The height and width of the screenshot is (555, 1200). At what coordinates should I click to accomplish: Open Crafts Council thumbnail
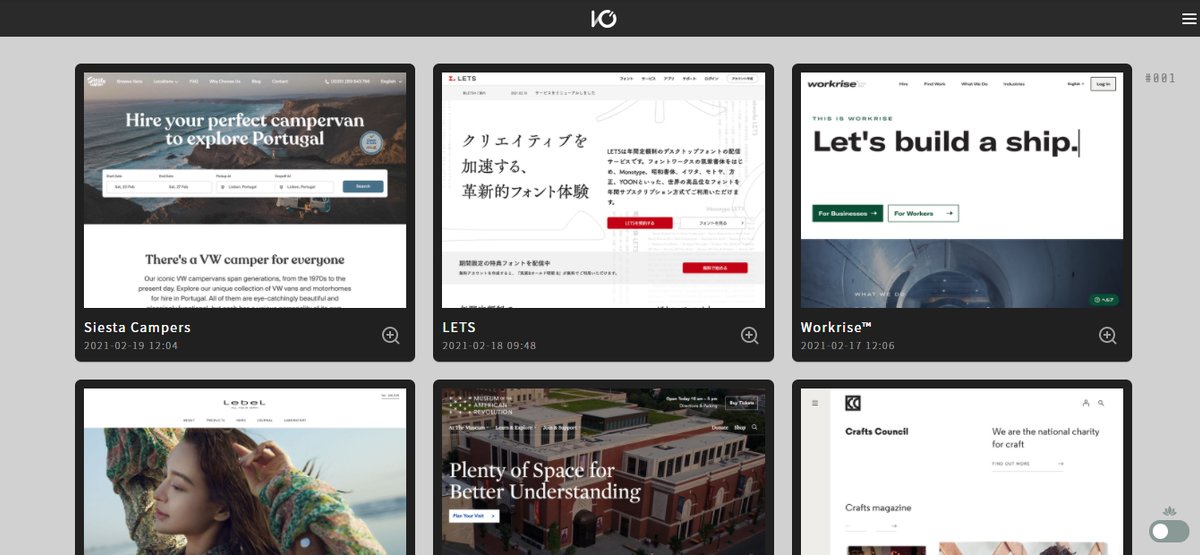click(962, 472)
